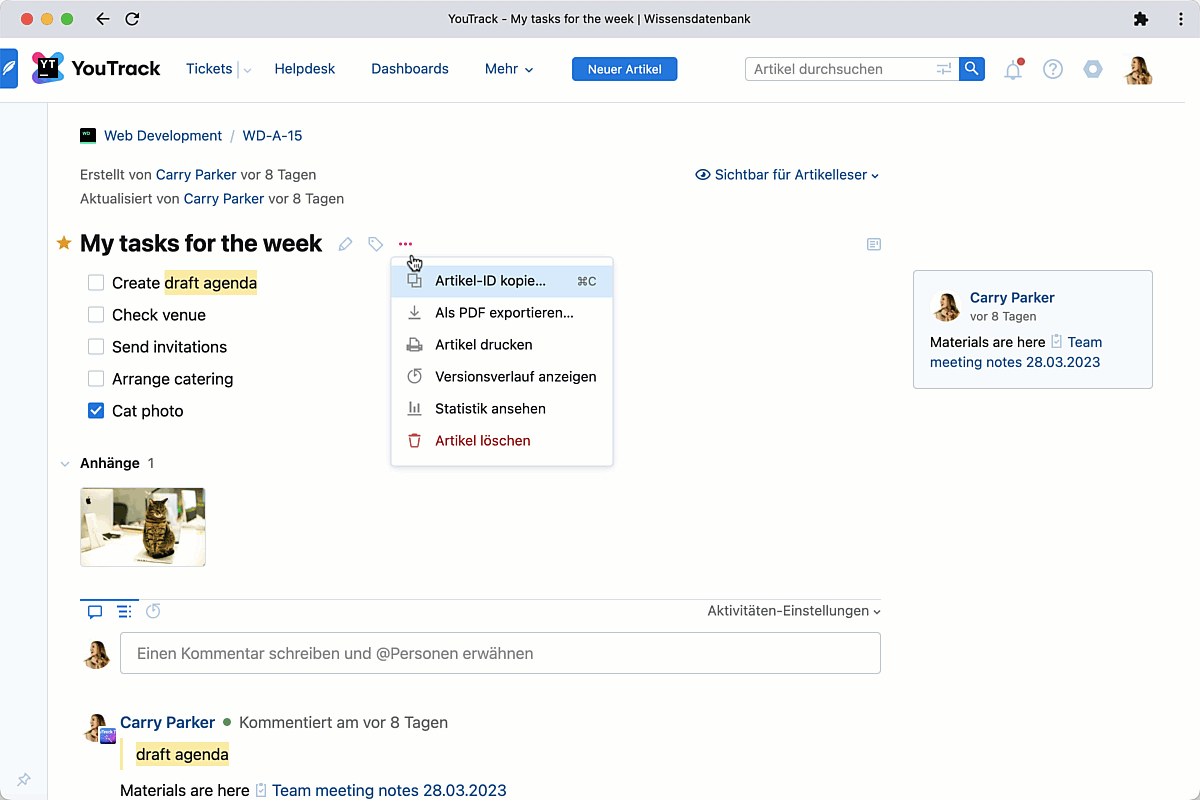
Task: Click the comment icon near the sidebar card
Action: click(874, 244)
